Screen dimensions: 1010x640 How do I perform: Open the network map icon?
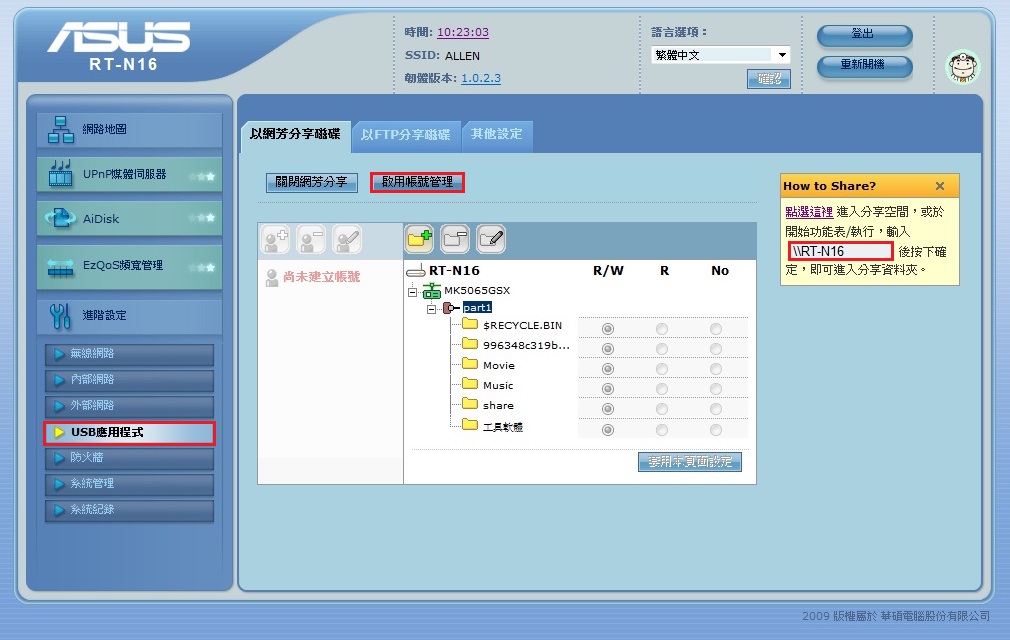(x=61, y=130)
